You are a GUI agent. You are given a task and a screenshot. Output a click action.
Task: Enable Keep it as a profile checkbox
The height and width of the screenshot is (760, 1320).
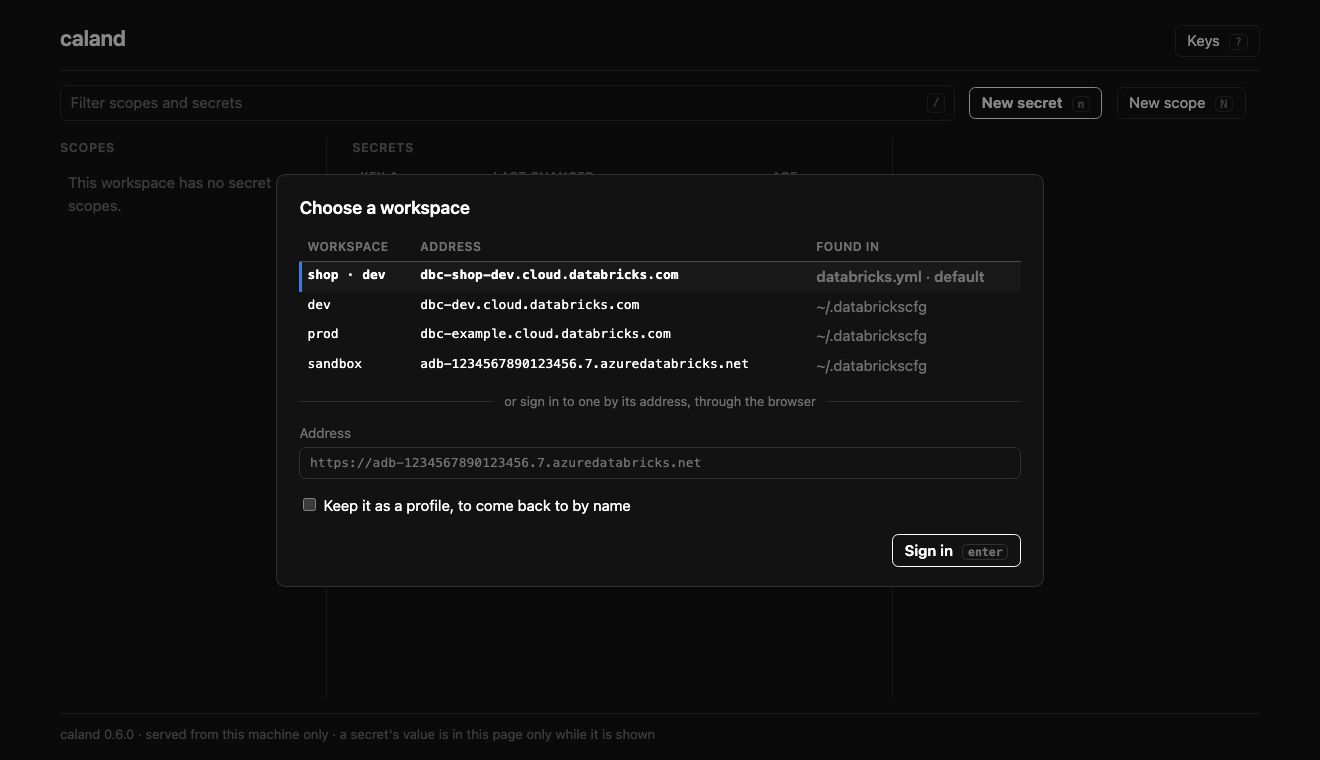pos(310,505)
